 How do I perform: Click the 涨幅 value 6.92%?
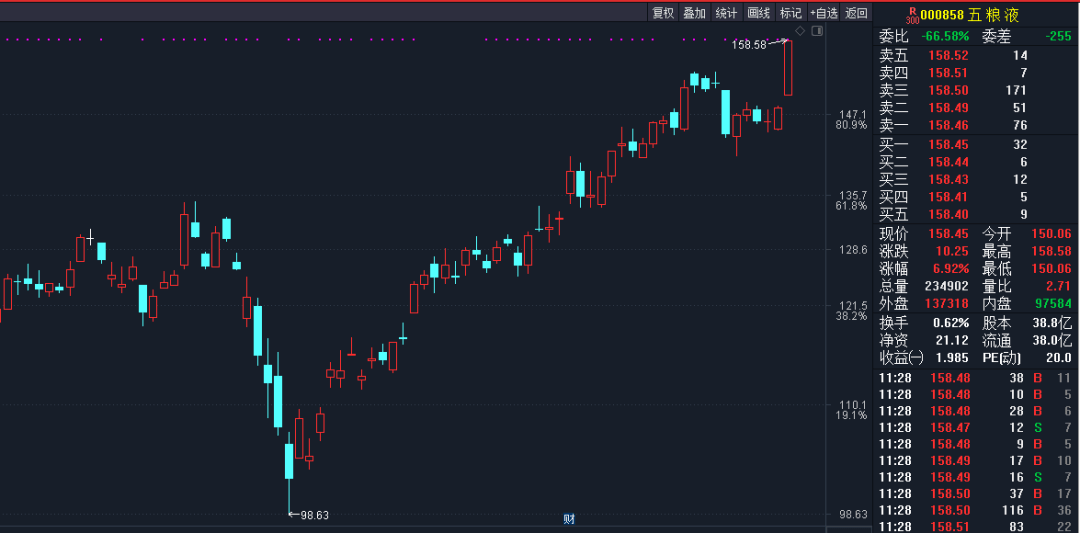pyautogui.click(x=951, y=269)
